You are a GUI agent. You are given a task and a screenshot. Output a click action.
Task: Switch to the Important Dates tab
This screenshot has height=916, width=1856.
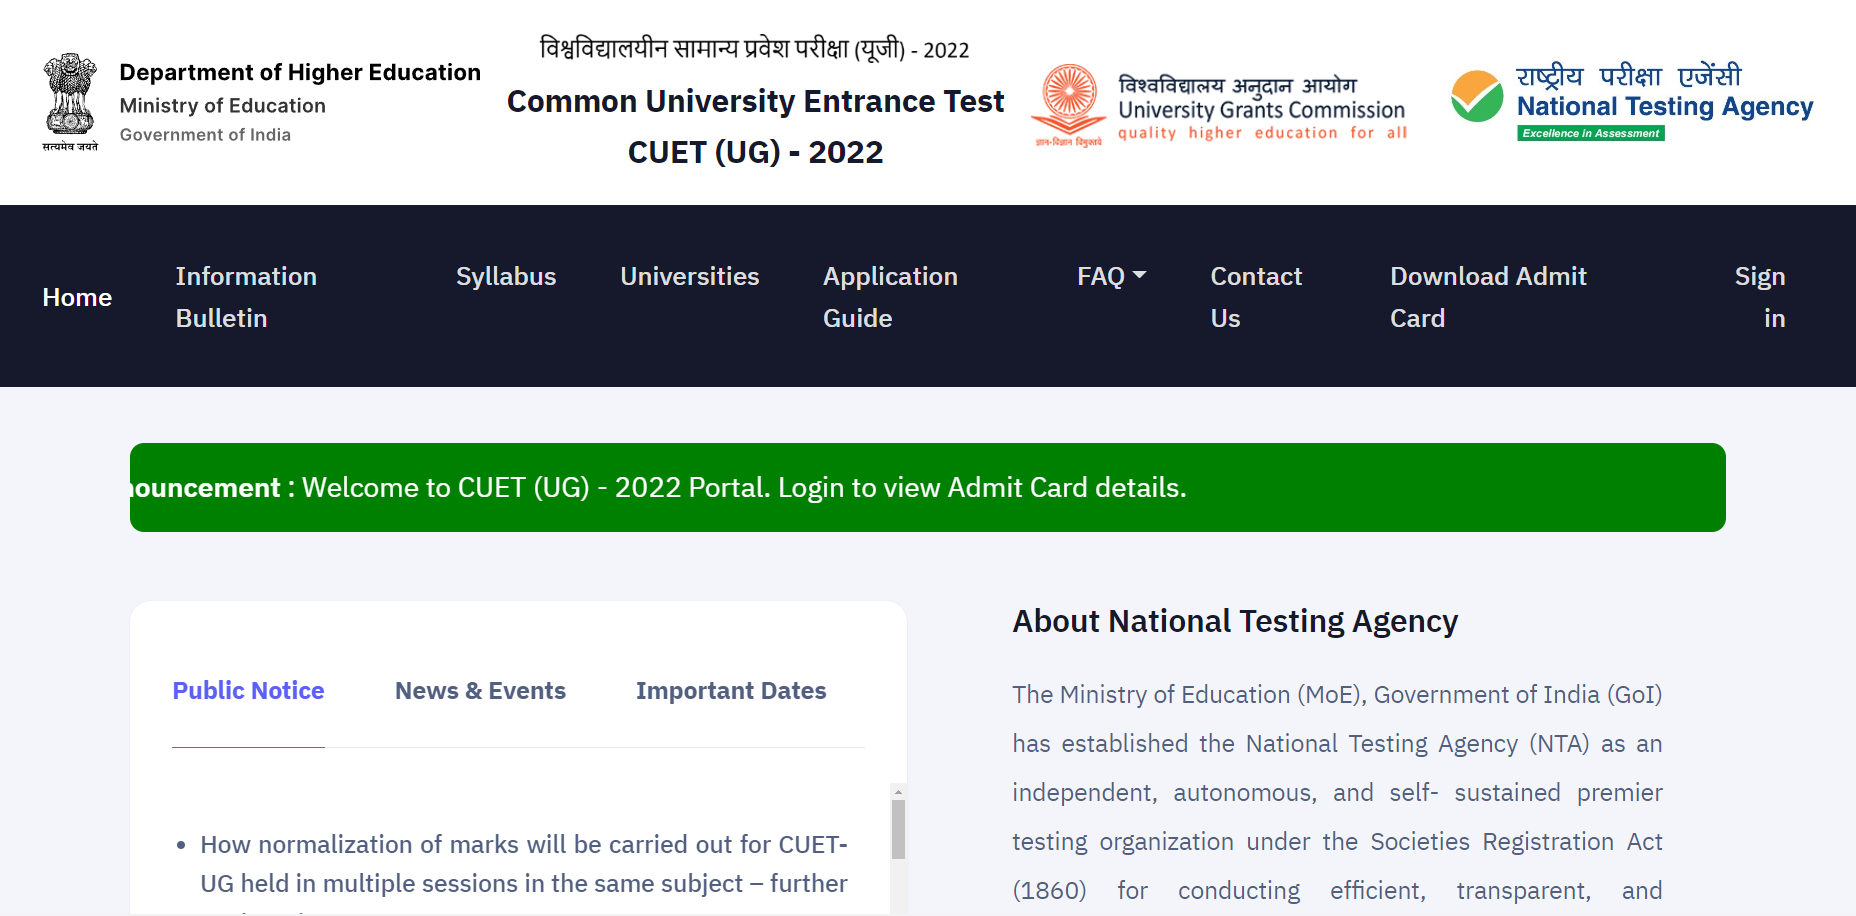(x=731, y=691)
